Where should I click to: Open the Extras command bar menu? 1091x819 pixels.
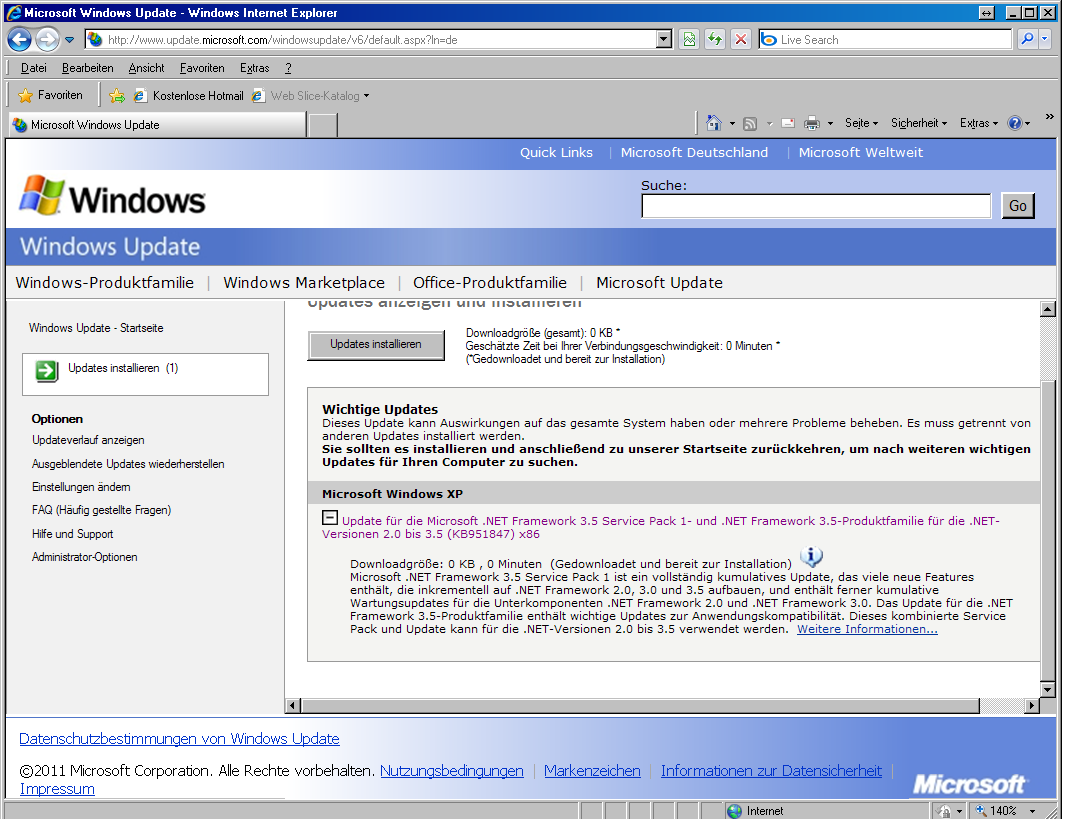pos(979,123)
